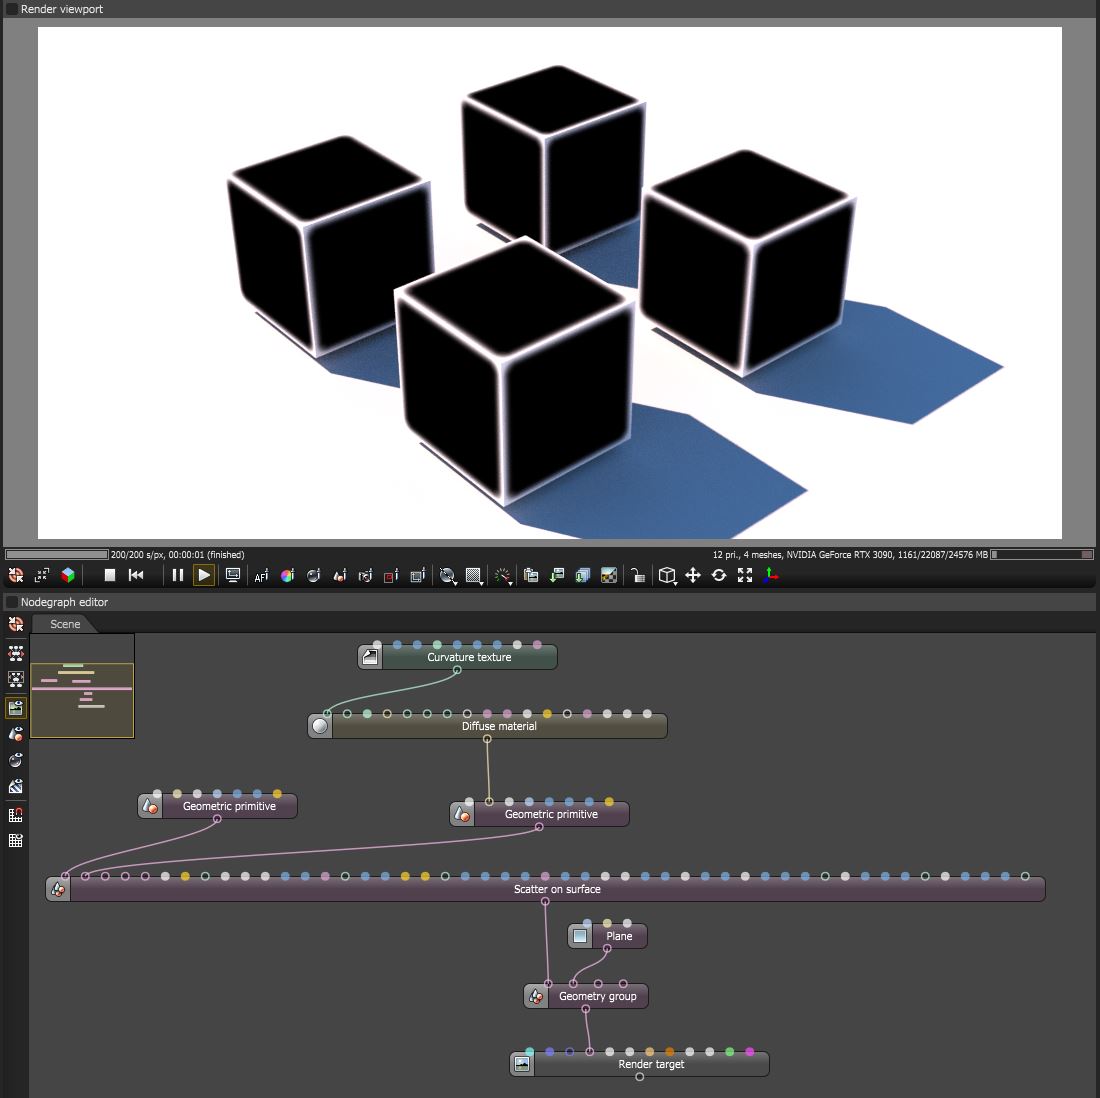Click the Curvature texture node icon
This screenshot has height=1098, width=1100.
[x=370, y=657]
